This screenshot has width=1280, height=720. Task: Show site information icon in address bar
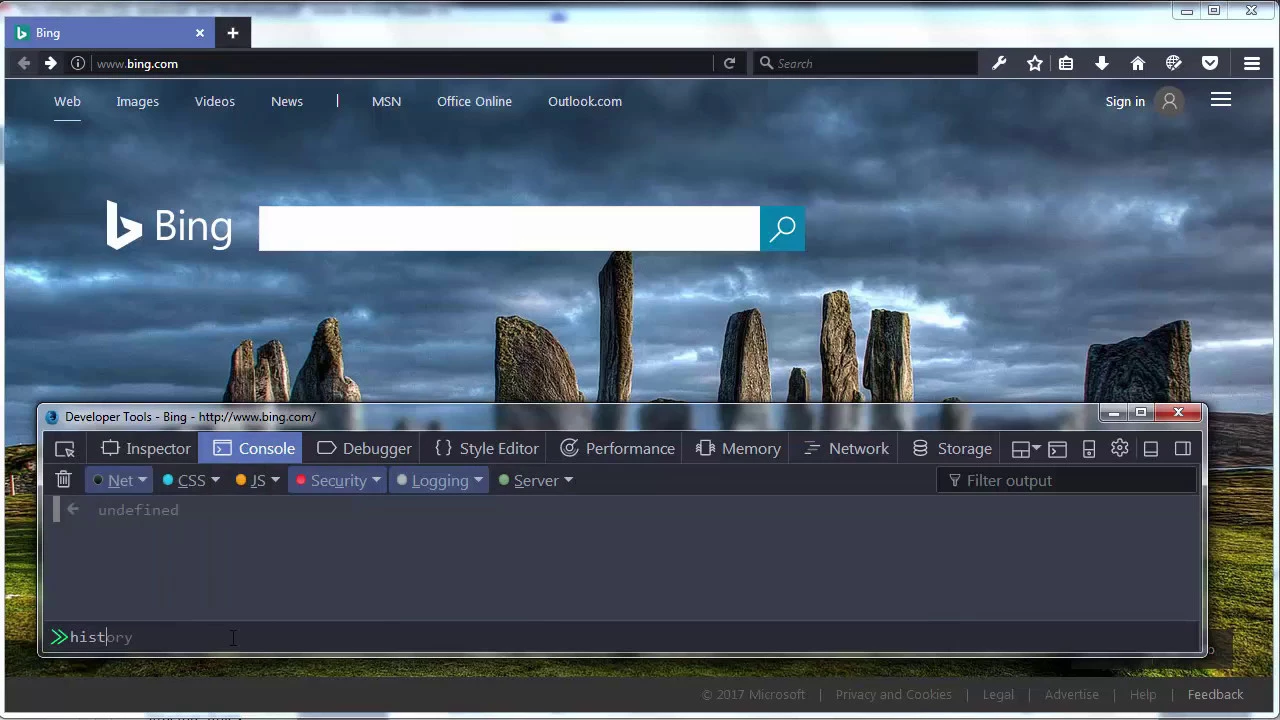[78, 63]
